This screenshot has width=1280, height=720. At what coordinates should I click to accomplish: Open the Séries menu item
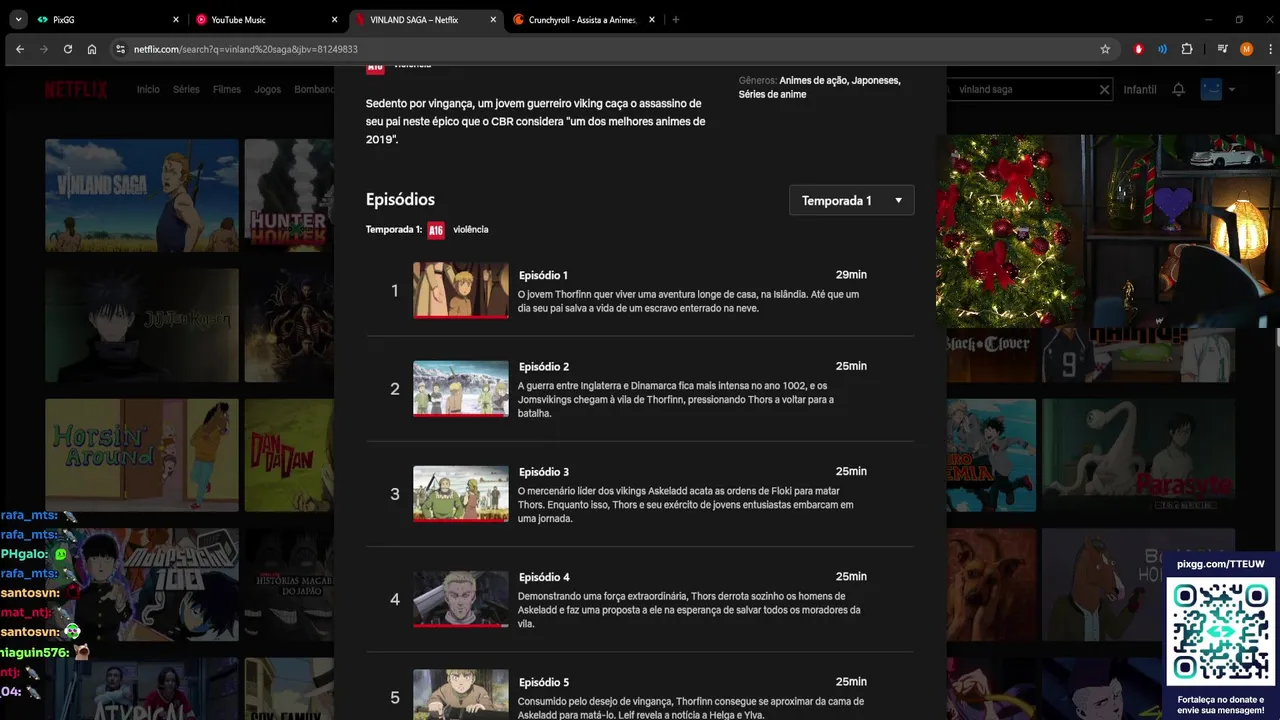186,89
